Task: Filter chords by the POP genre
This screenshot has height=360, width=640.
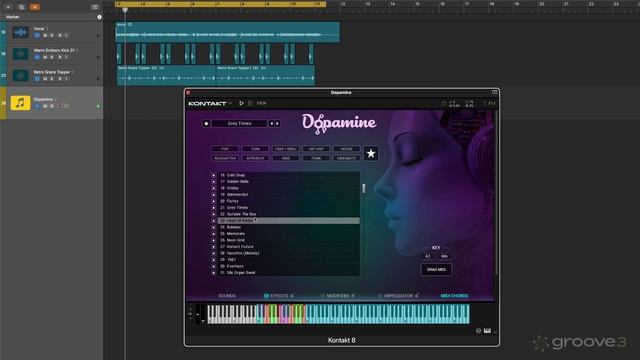Action: coord(225,149)
